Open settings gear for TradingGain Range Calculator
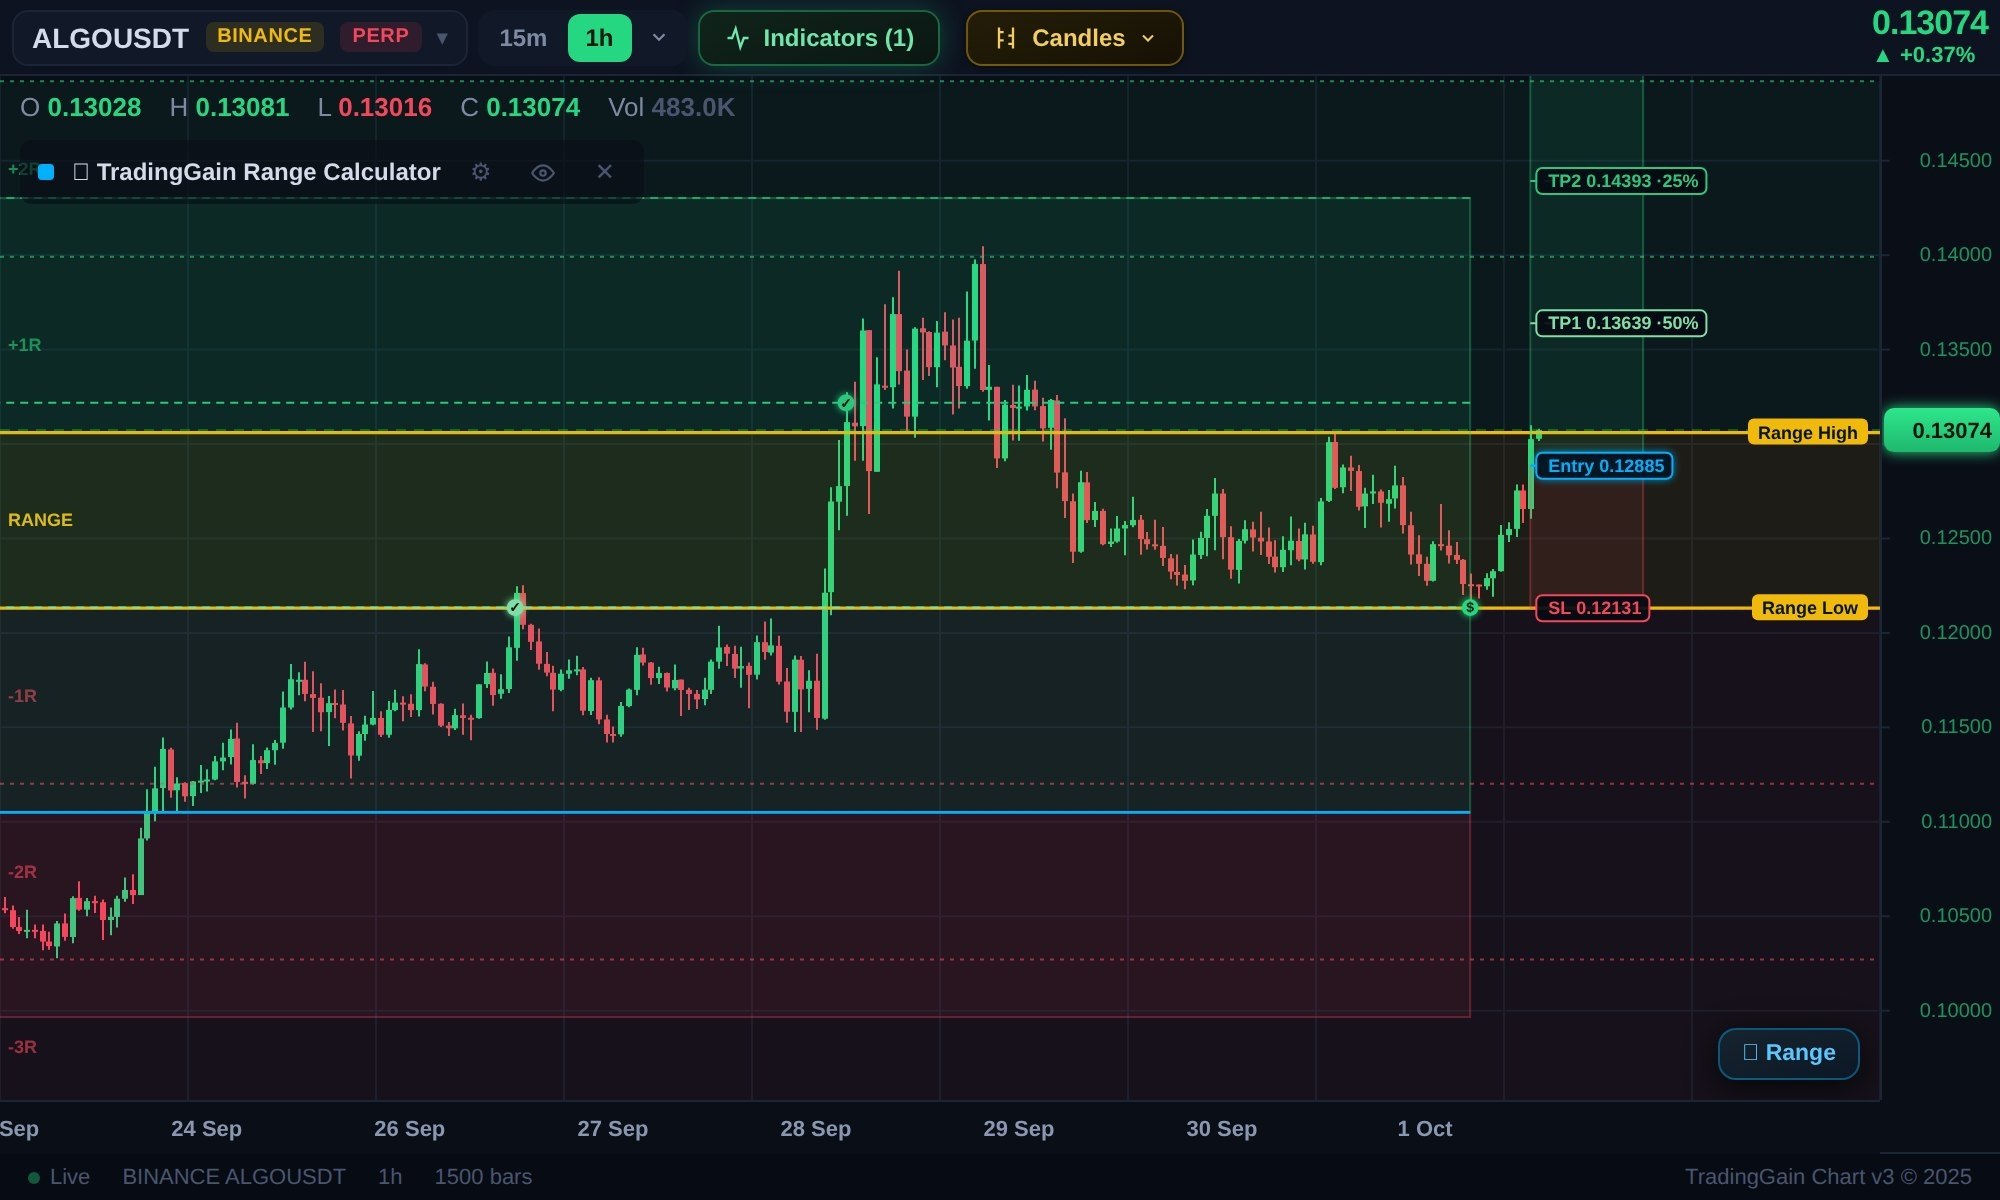Image resolution: width=2000 pixels, height=1200 pixels. coord(481,172)
